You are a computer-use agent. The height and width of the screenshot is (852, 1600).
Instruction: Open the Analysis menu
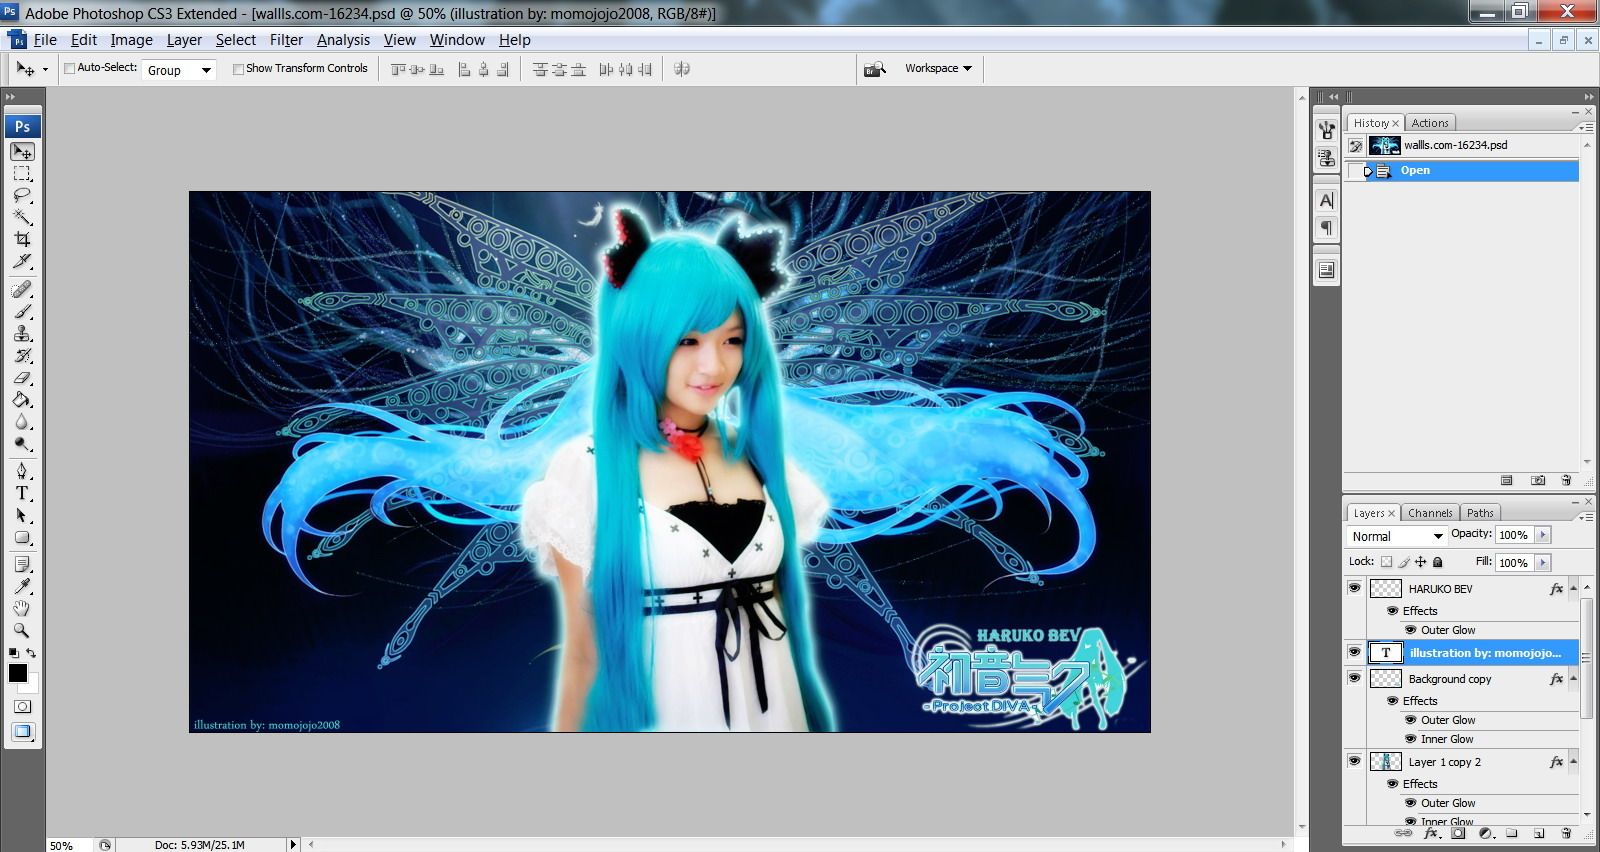click(343, 40)
